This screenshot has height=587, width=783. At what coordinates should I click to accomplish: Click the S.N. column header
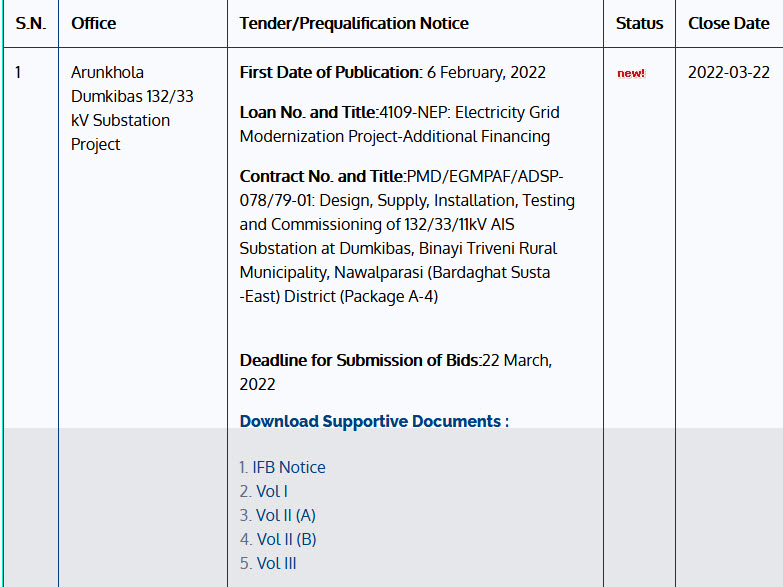click(31, 23)
